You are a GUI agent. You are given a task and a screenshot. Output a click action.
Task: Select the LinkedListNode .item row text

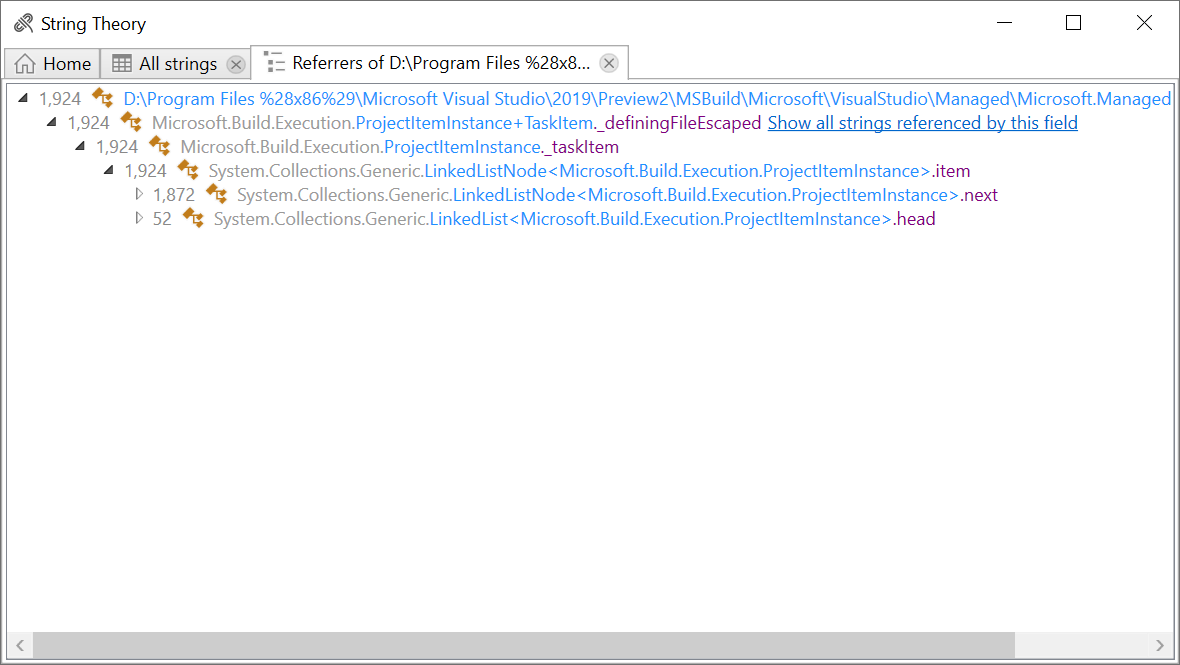tap(589, 171)
